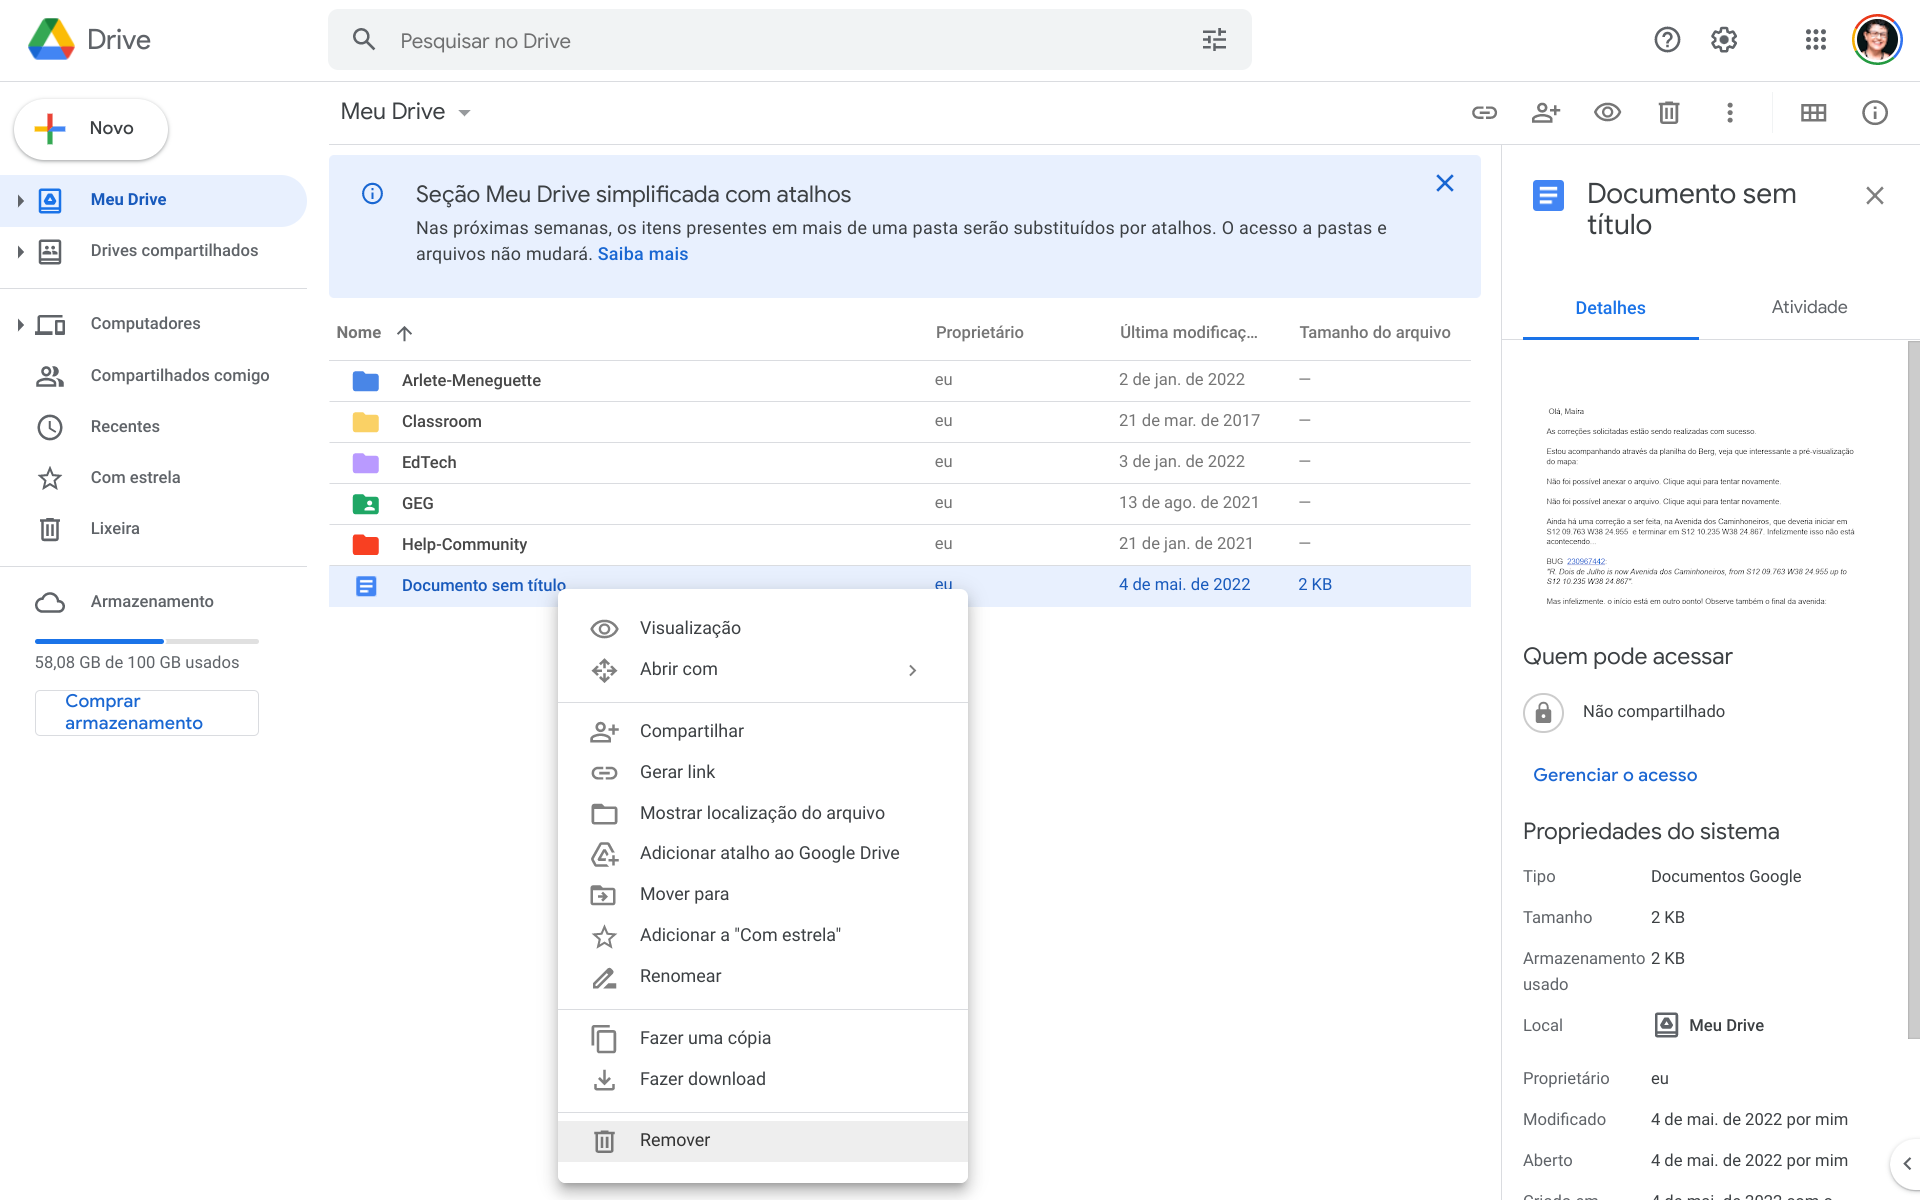
Task: Click the green GEG shared folder icon
Action: 366,503
